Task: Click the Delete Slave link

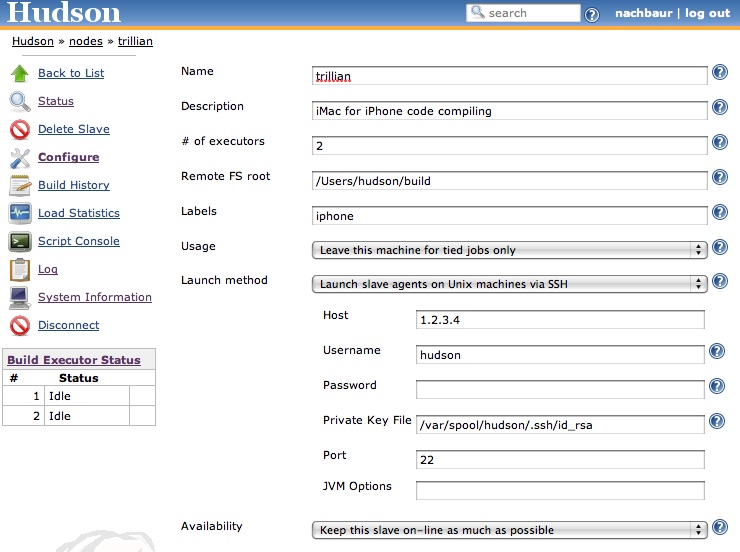Action: click(x=74, y=129)
